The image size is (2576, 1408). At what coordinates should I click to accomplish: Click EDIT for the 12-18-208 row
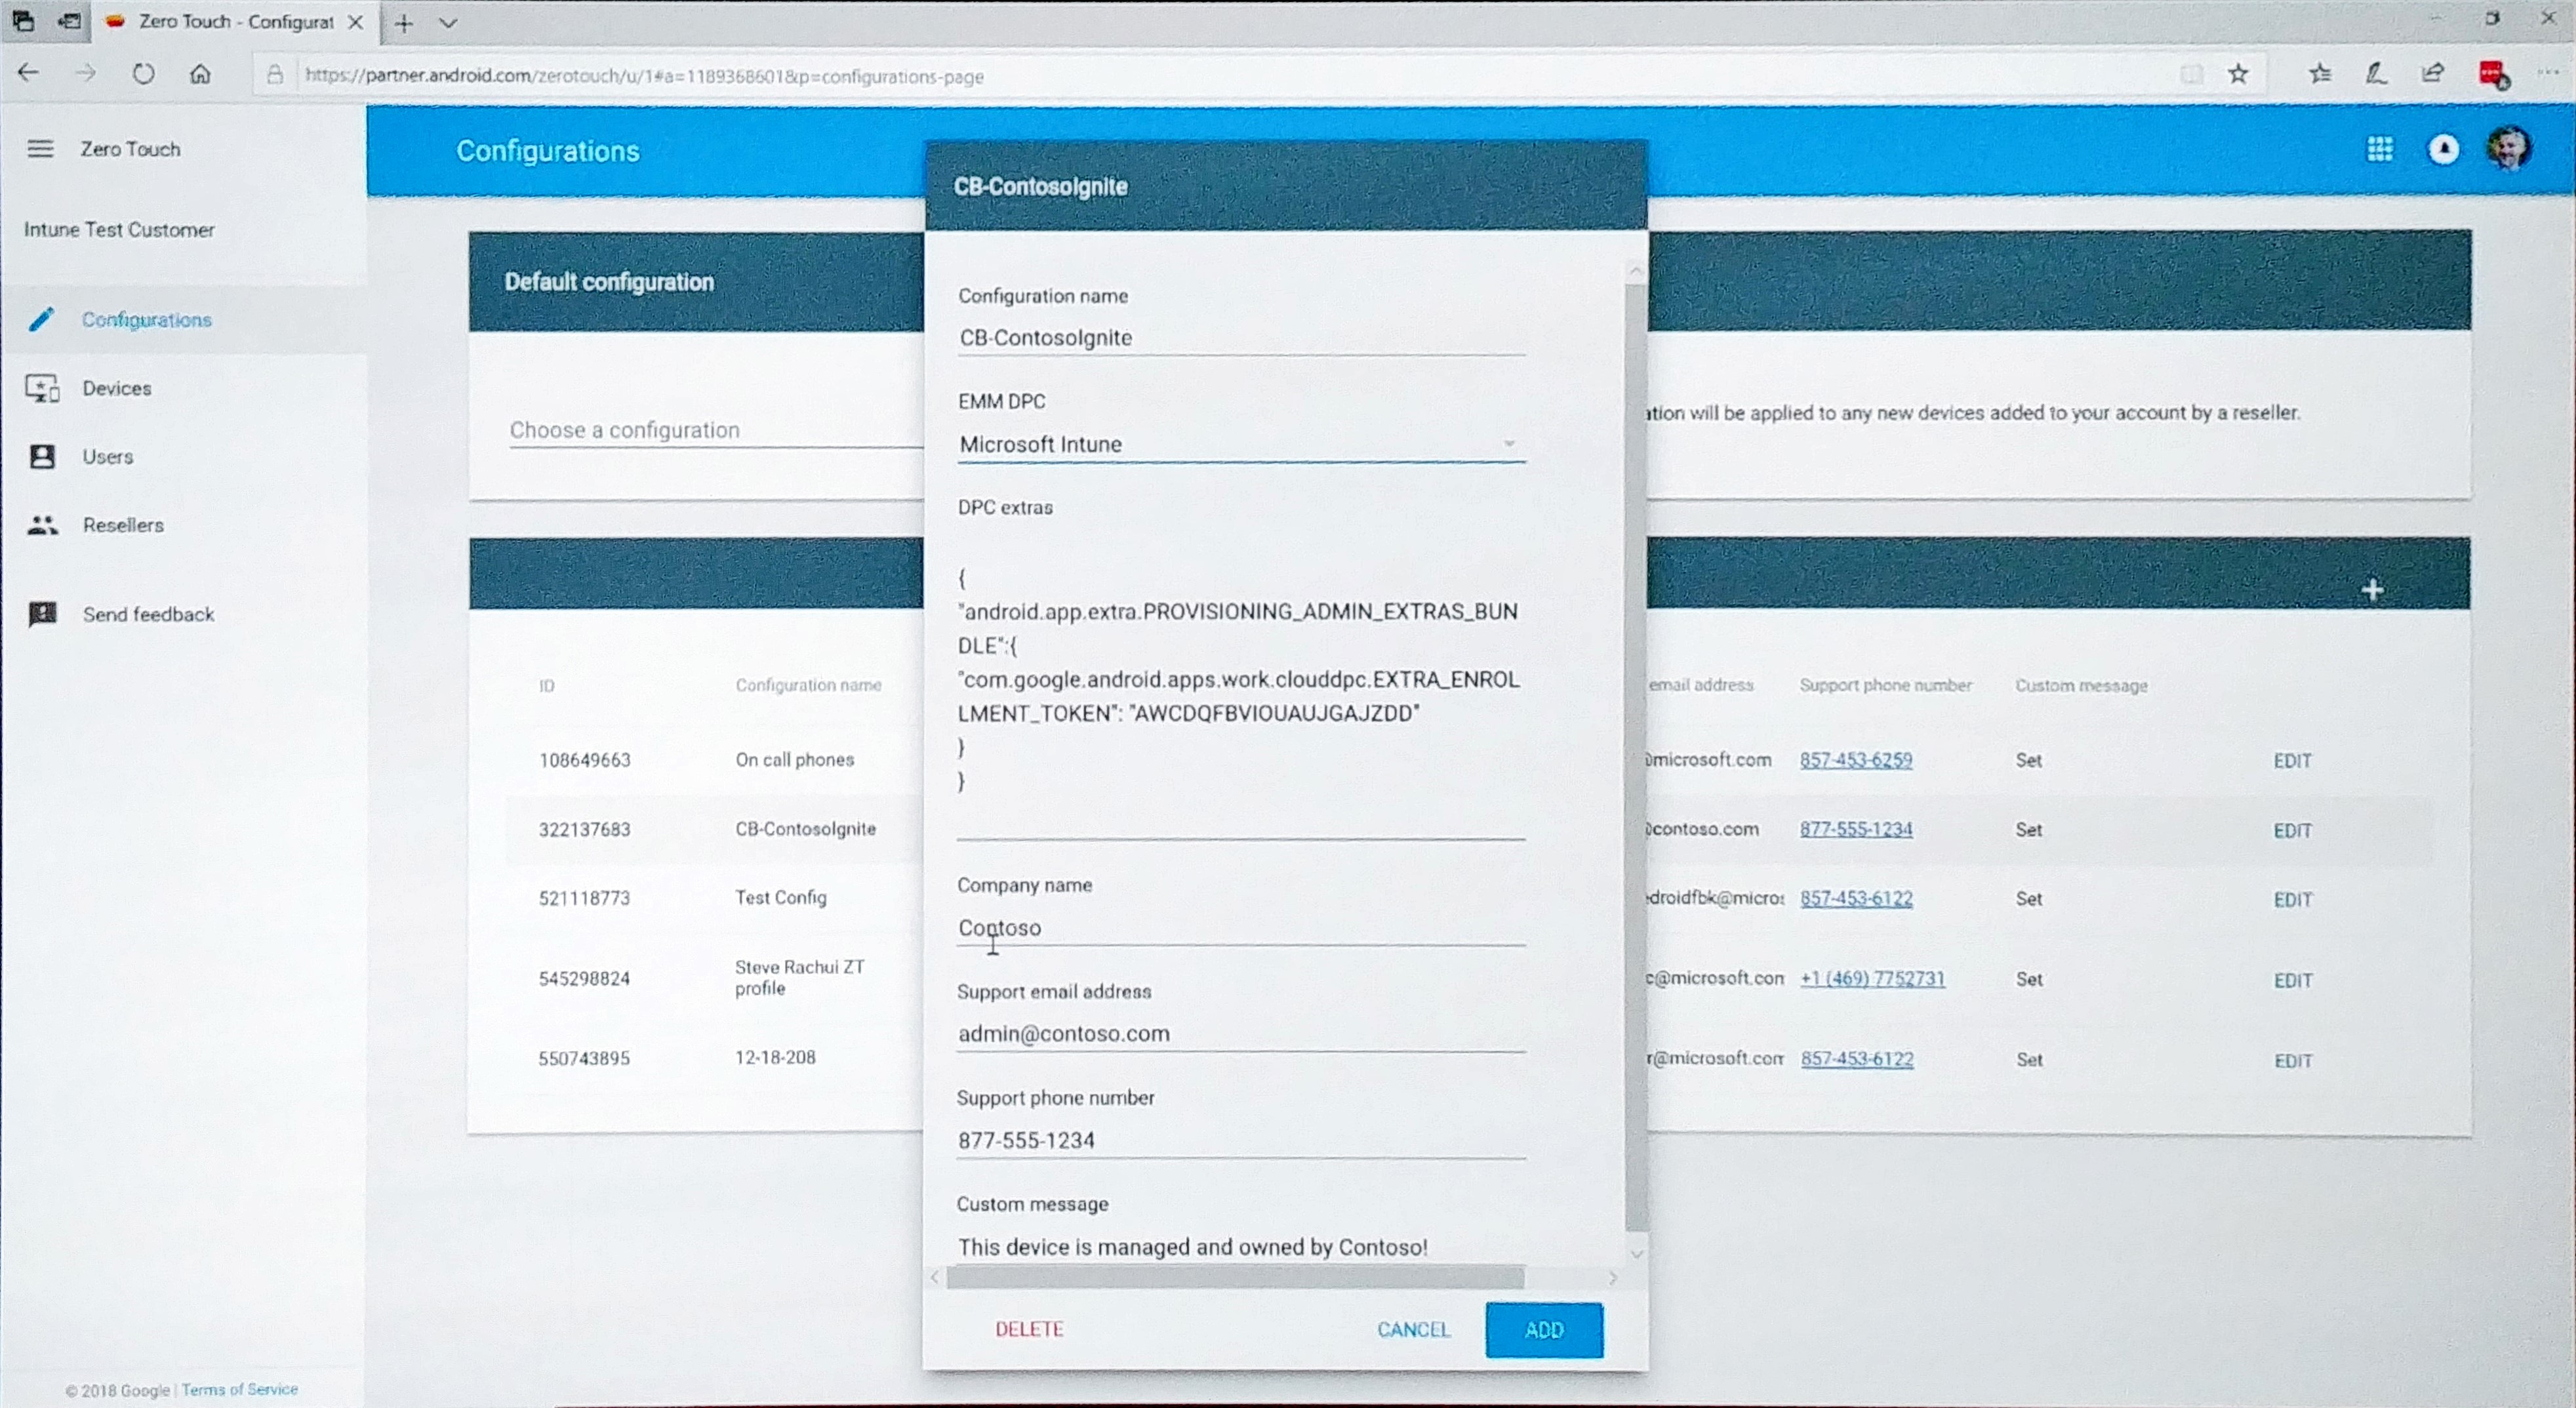coord(2292,1061)
